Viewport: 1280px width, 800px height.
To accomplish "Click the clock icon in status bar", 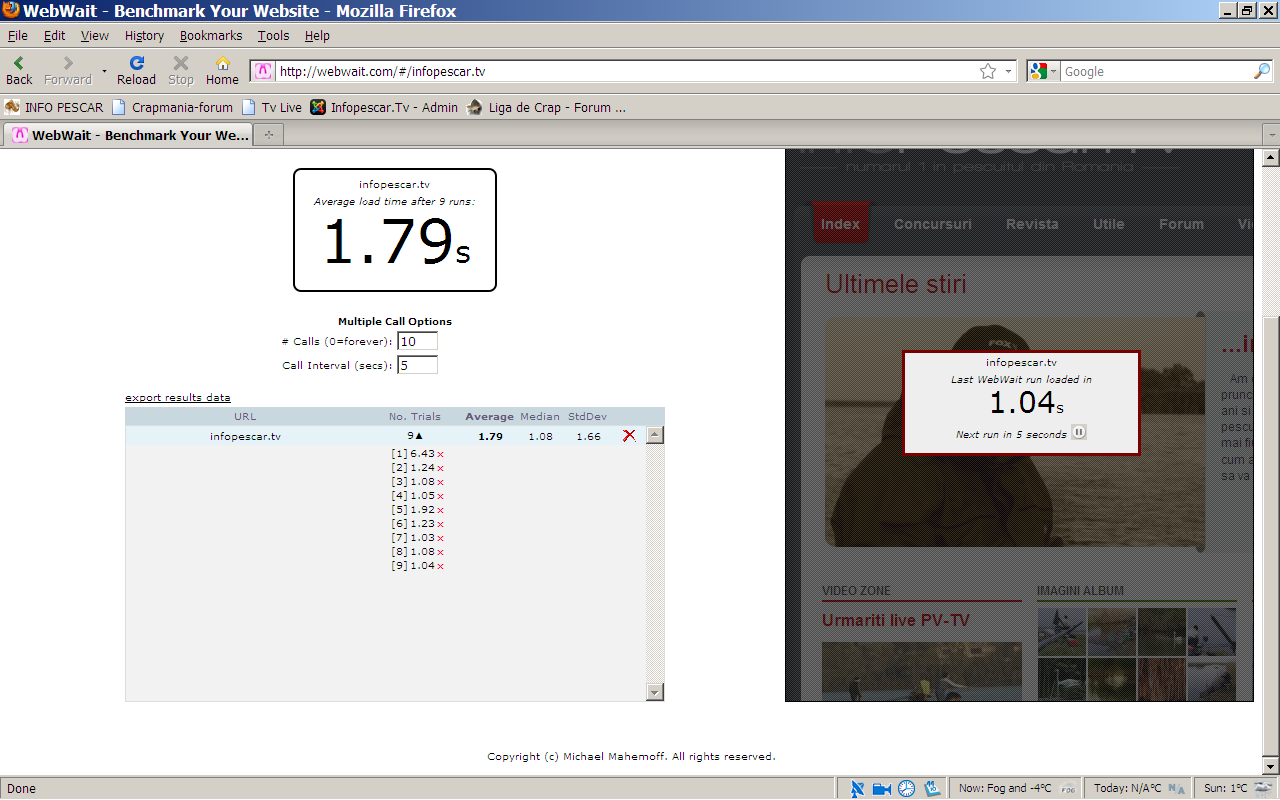I will (x=906, y=788).
